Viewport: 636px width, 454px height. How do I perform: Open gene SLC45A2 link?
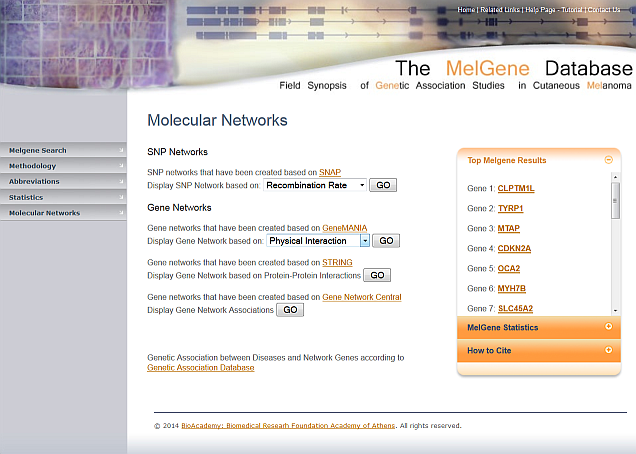(515, 308)
